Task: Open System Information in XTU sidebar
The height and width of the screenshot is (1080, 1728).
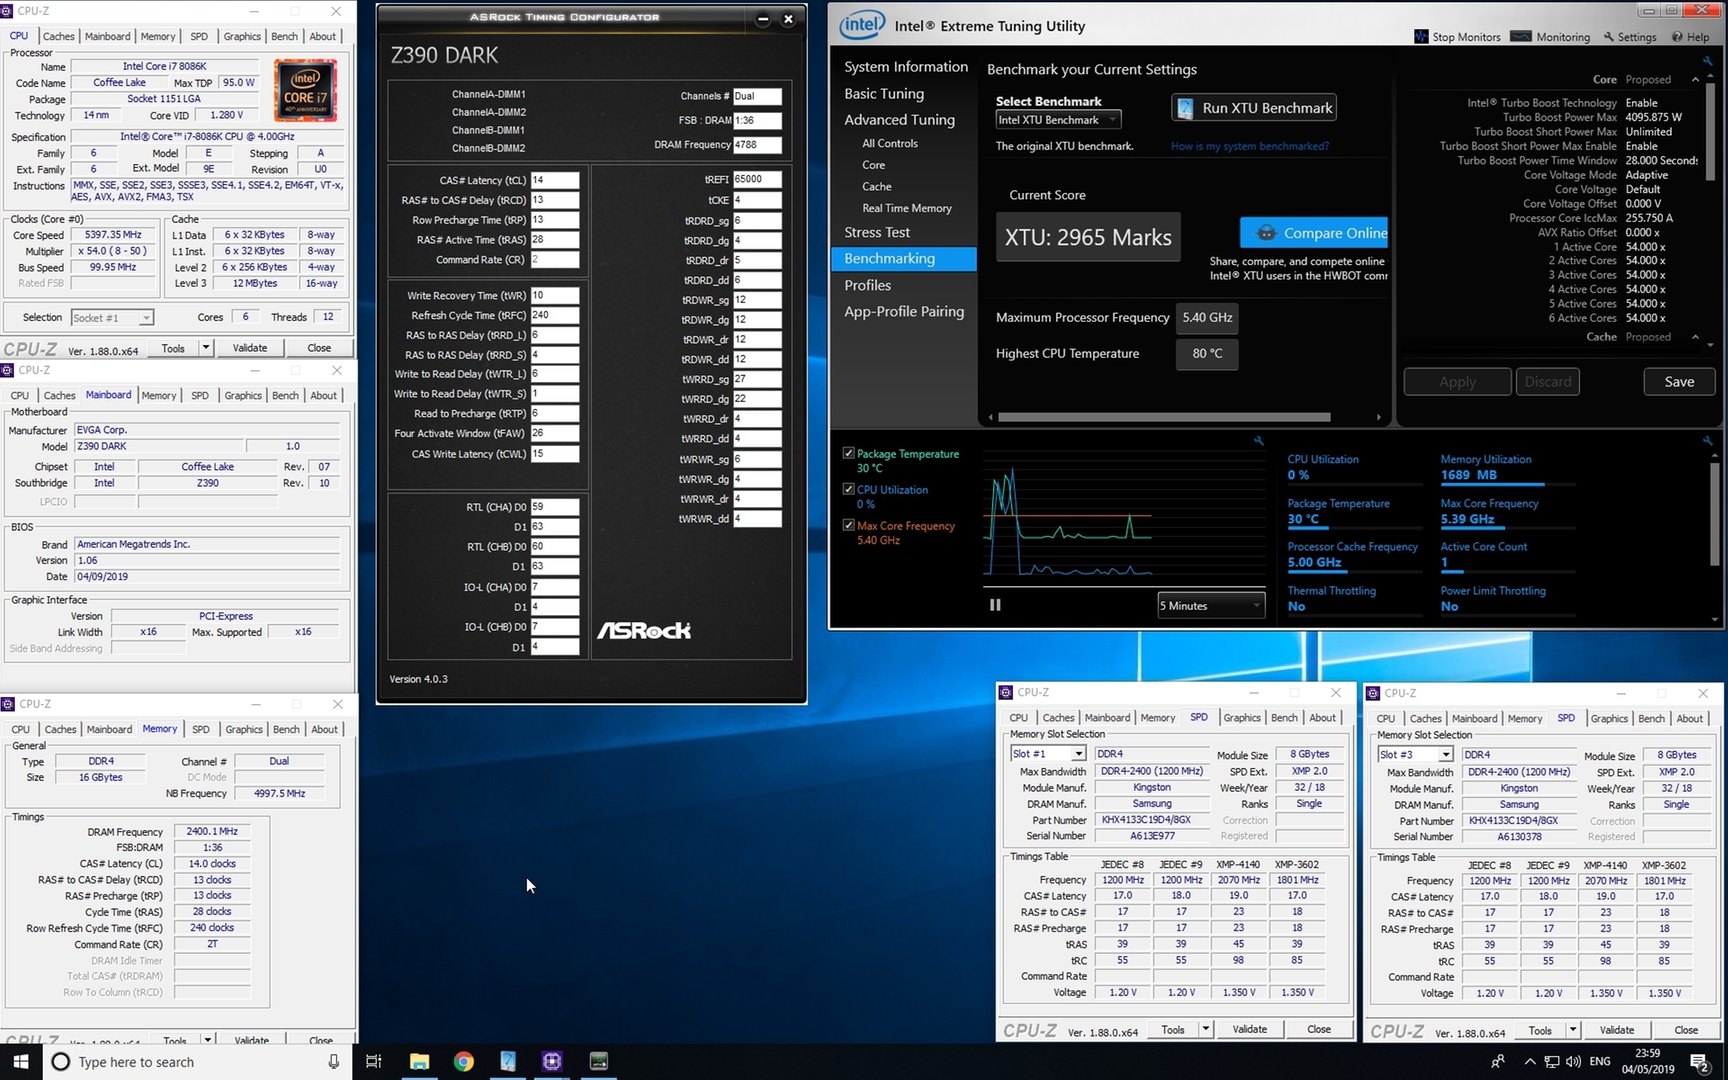Action: pos(906,67)
